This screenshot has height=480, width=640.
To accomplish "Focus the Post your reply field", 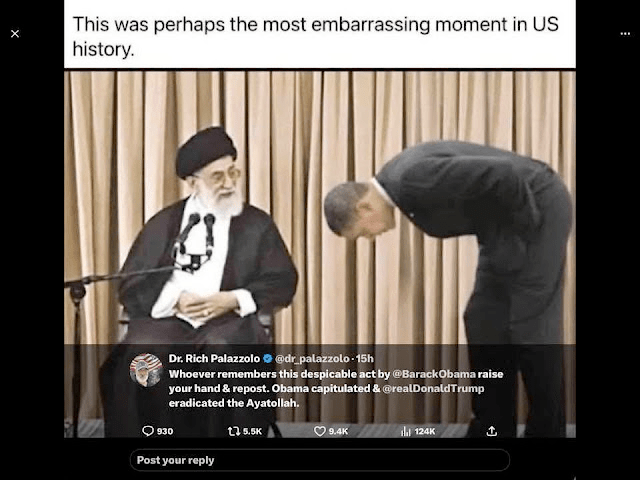I will coord(320,460).
